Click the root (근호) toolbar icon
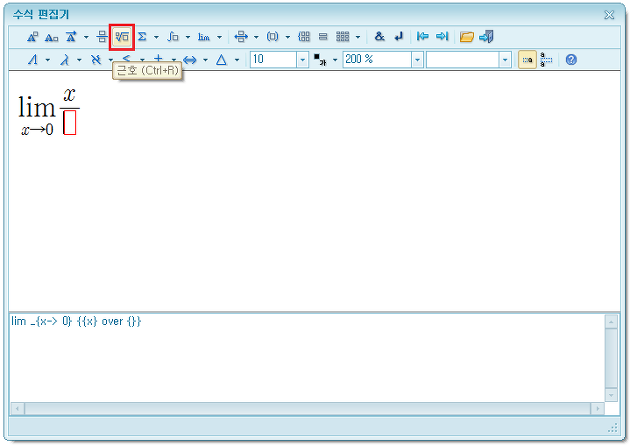This screenshot has height=445, width=630. point(122,37)
